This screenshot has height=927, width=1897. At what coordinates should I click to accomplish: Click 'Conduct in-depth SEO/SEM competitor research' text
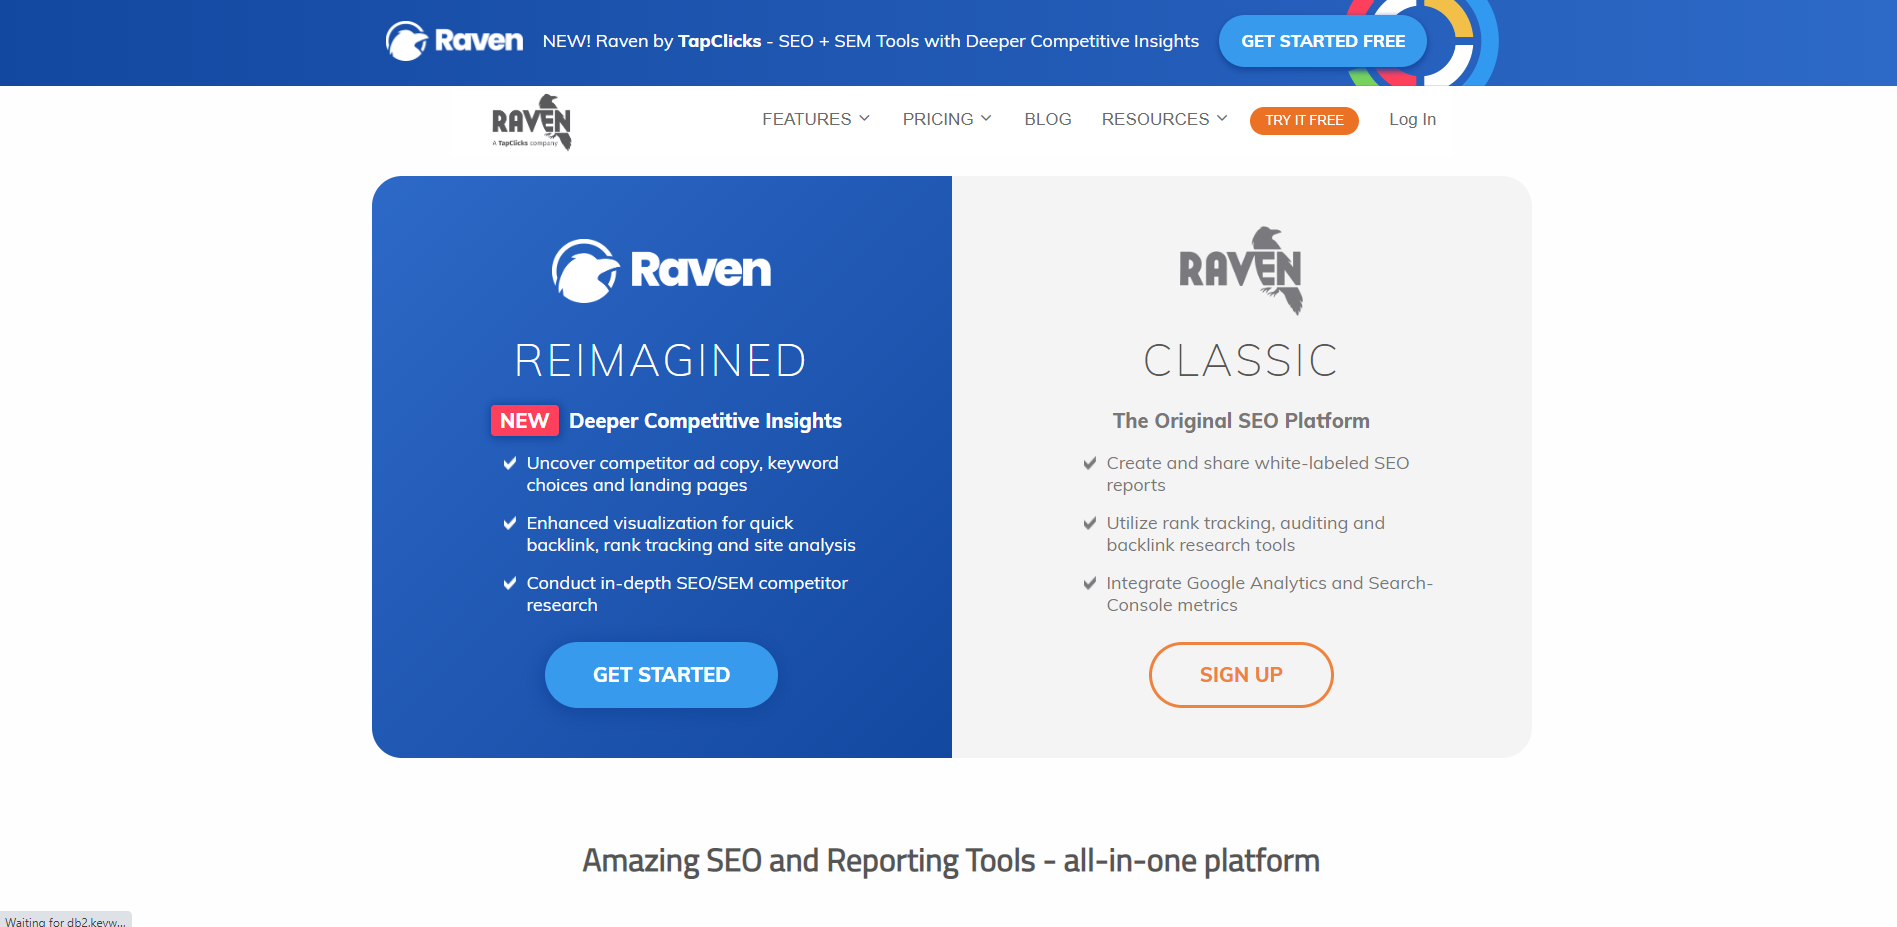point(687,594)
